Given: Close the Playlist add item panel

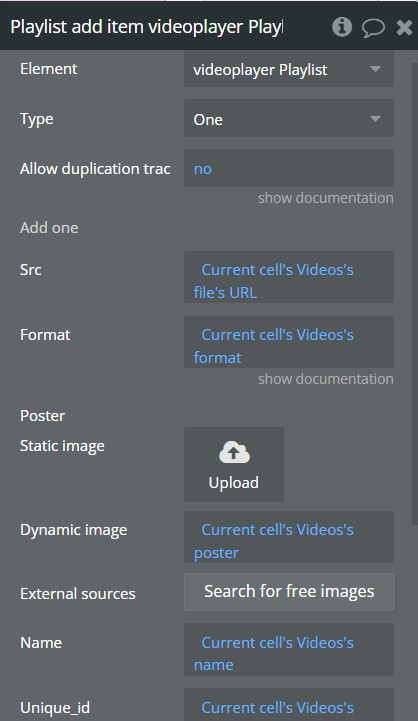Looking at the screenshot, I should 404,28.
